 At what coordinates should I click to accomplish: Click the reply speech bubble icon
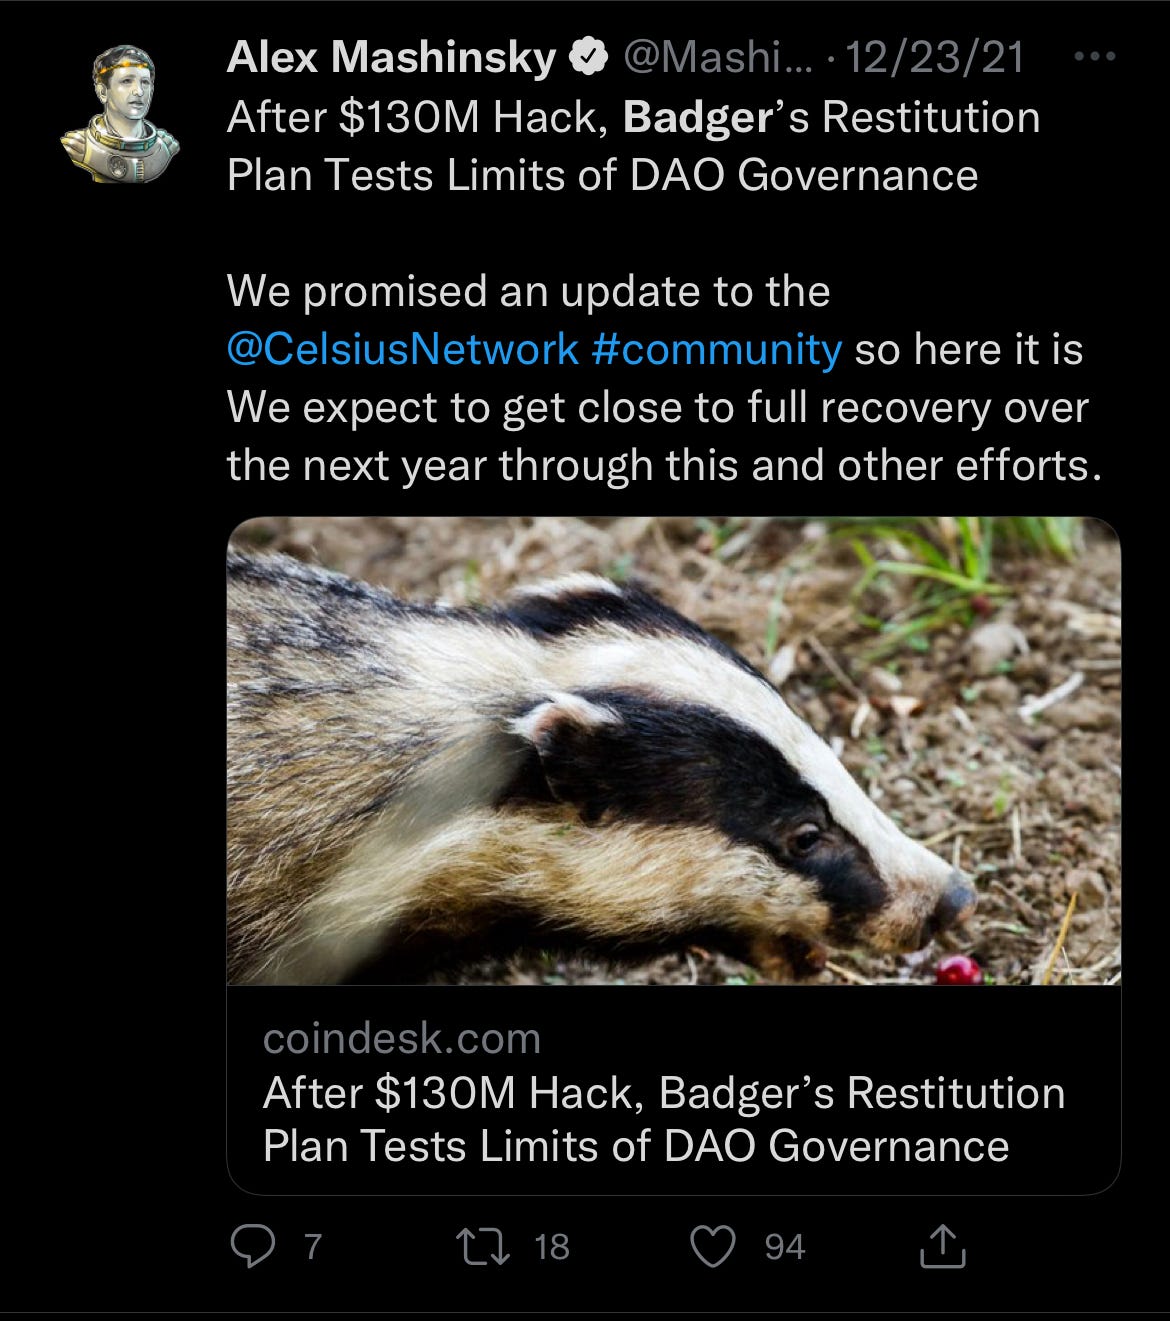252,1247
